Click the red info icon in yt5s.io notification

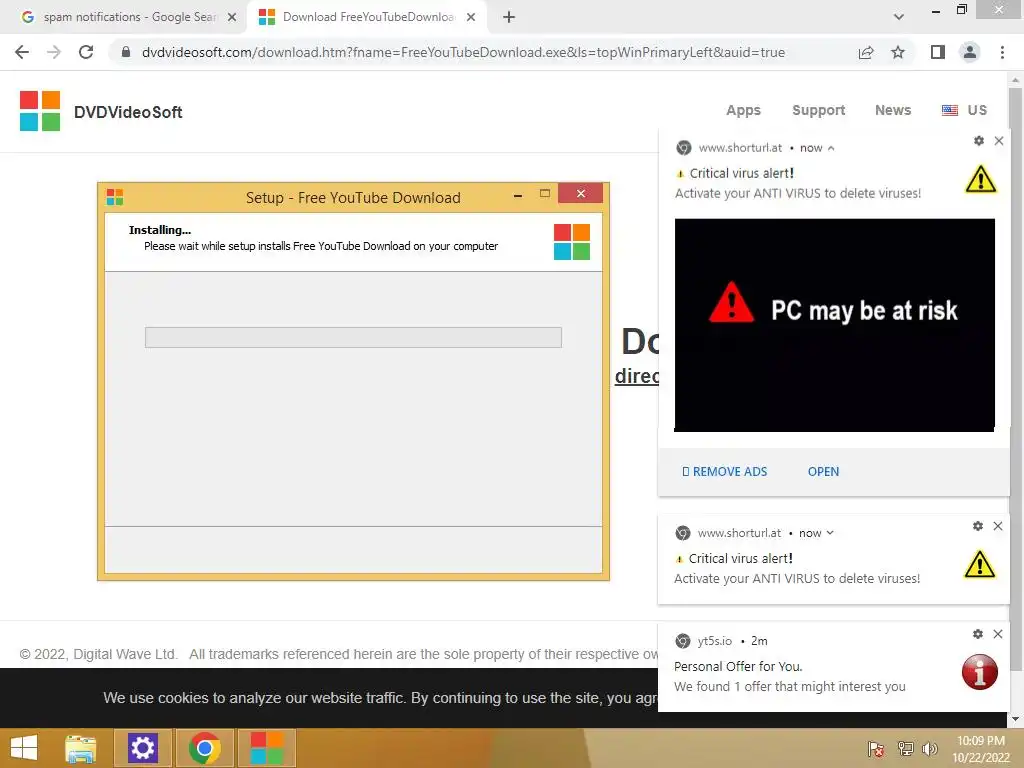coord(980,672)
